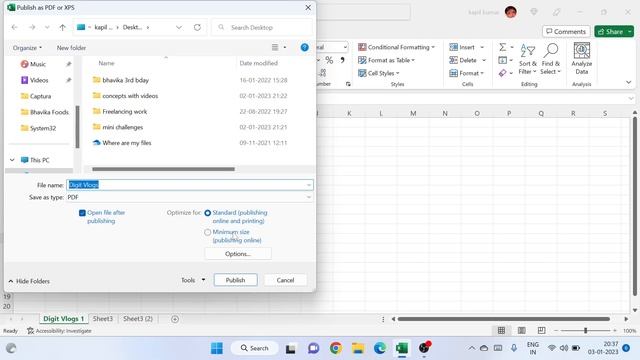Click Conditional Formatting in Excel ribbon
This screenshot has height=360, width=640.
pos(396,47)
